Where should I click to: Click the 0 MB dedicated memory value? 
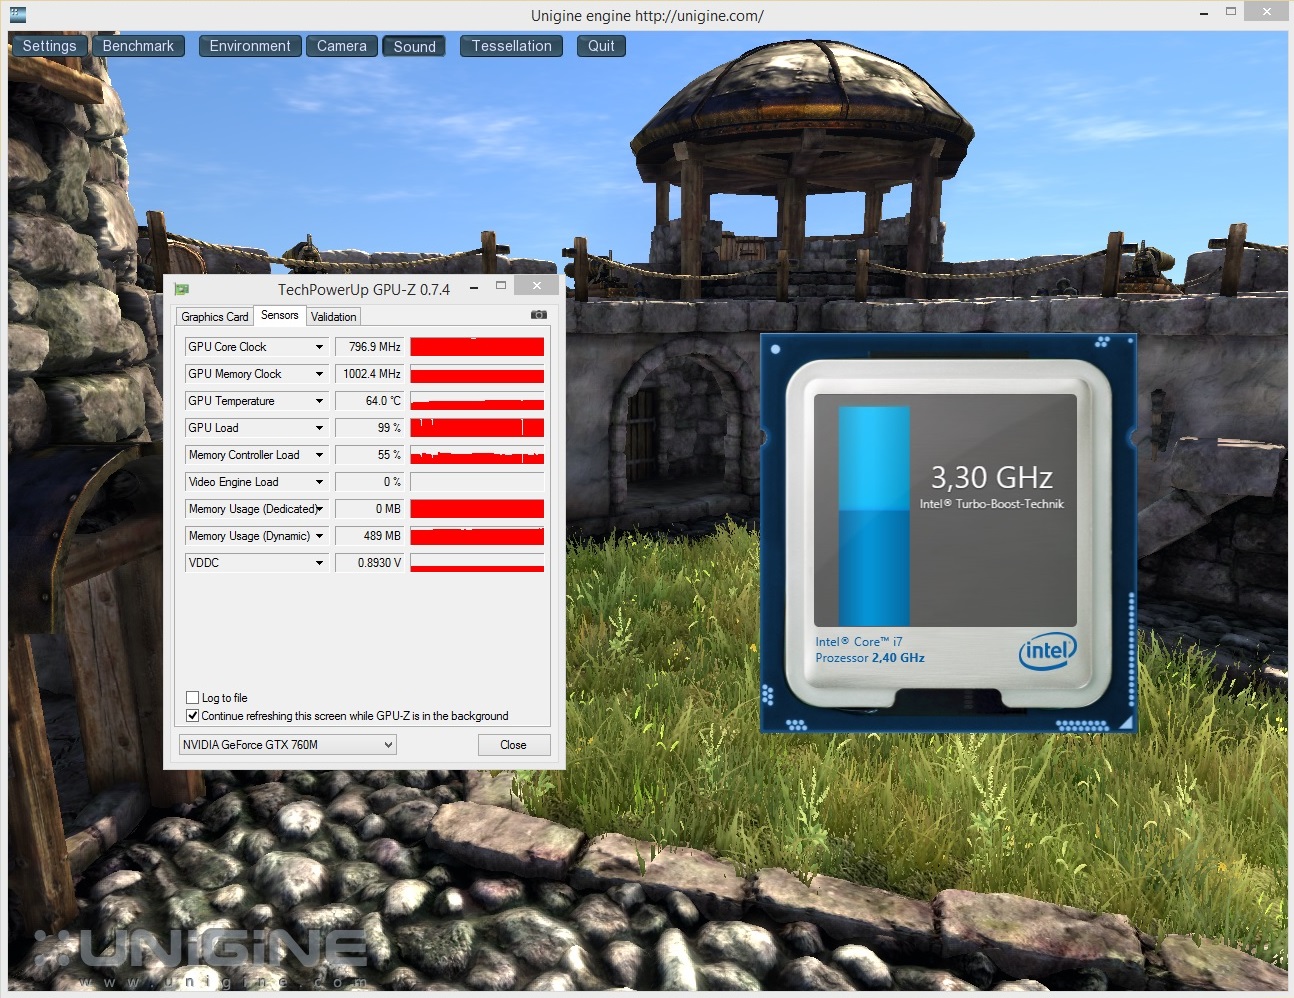(x=369, y=509)
